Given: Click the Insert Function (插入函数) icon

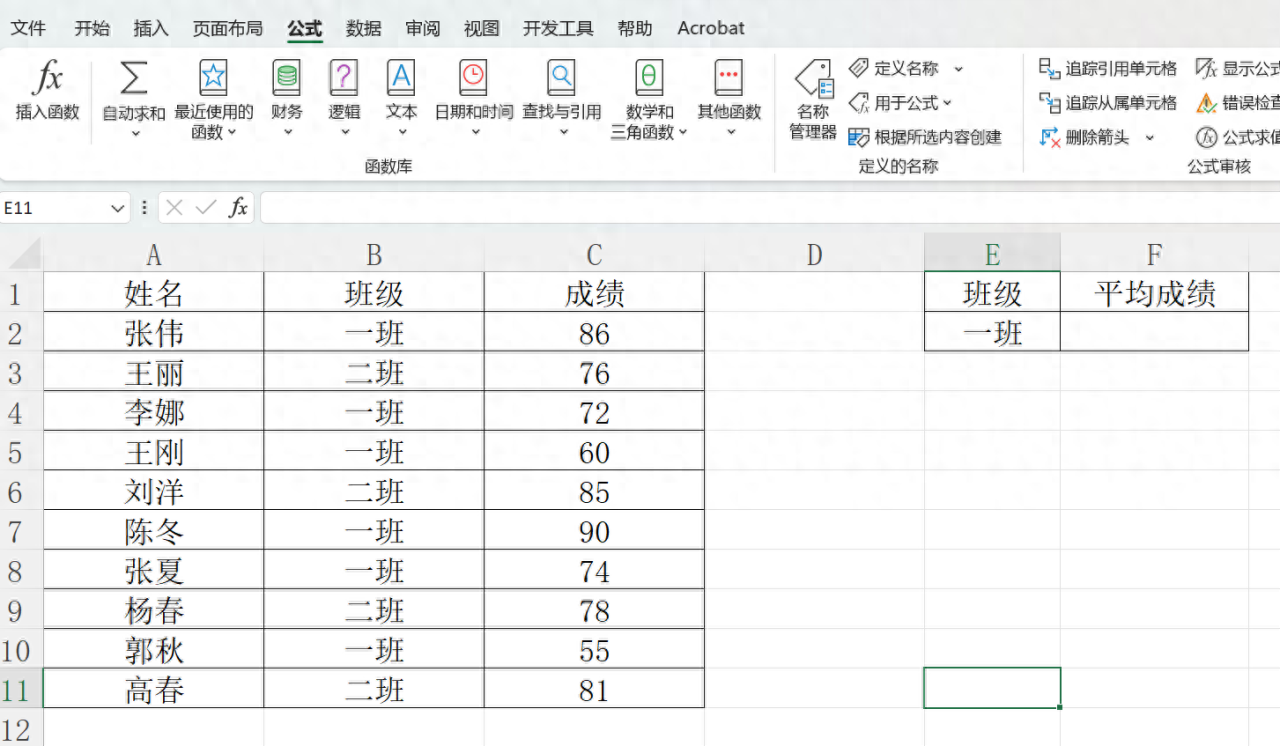Looking at the screenshot, I should (47, 78).
